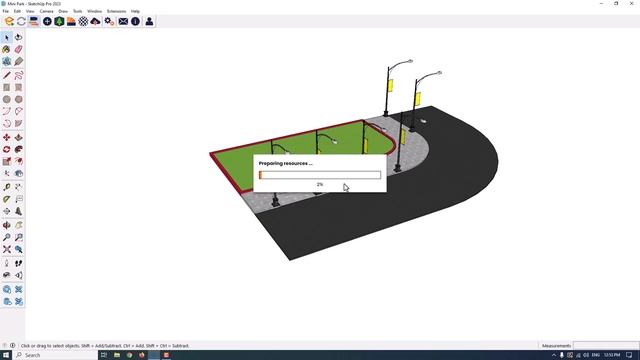Open the Window menu
The image size is (640, 360).
[95, 11]
